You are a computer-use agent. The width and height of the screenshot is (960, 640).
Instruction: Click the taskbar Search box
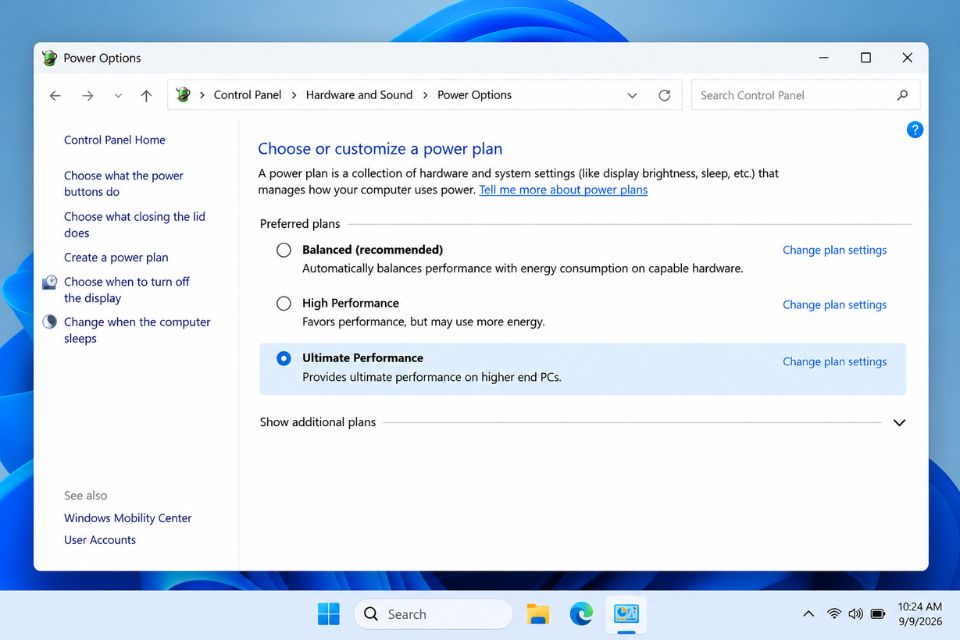[x=433, y=614]
